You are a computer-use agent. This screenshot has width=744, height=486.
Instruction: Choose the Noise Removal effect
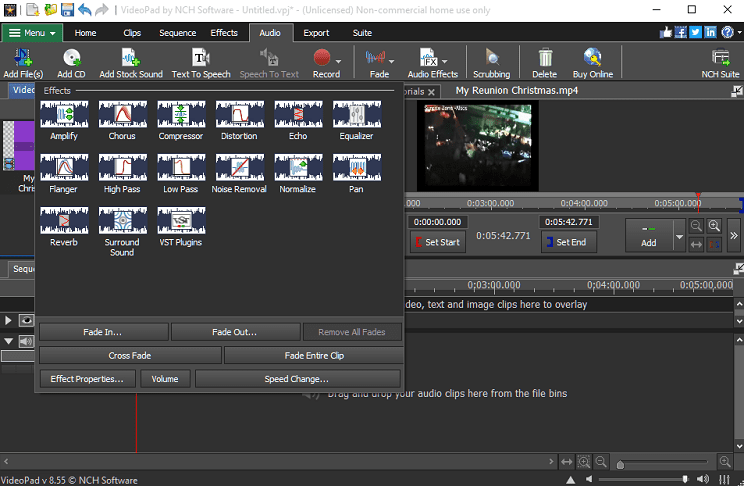tap(239, 174)
